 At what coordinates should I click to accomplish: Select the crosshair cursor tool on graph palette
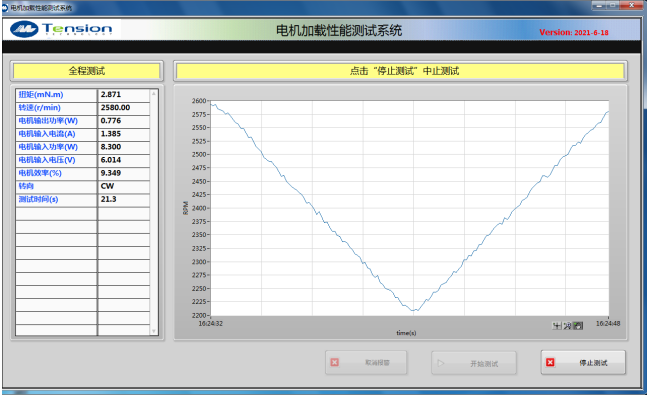(x=557, y=326)
